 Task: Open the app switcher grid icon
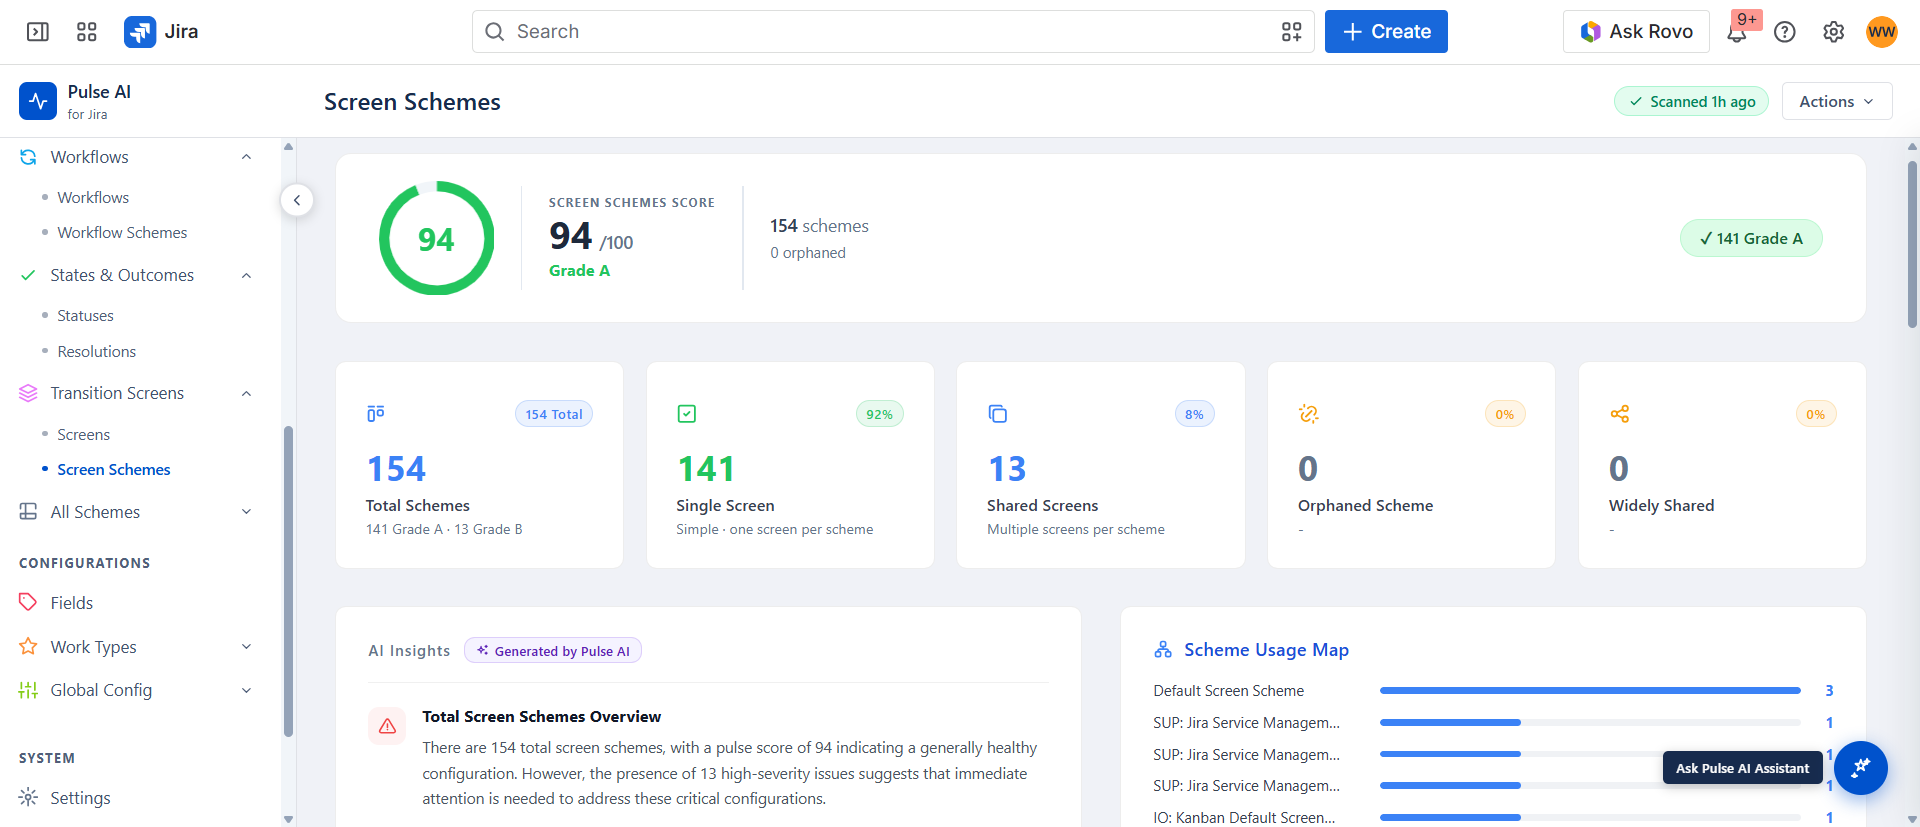click(87, 32)
